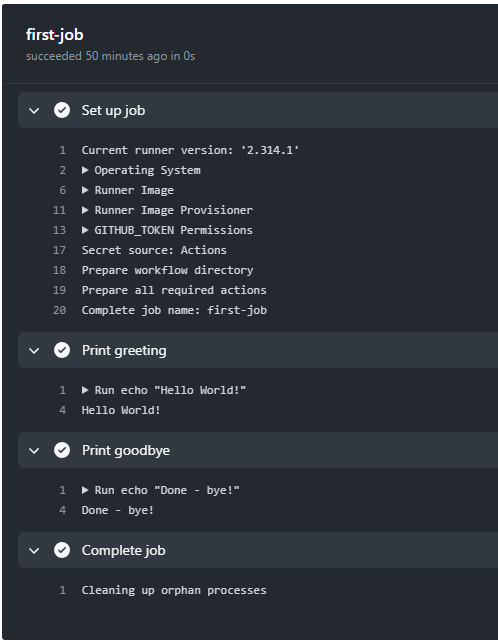Image resolution: width=498 pixels, height=641 pixels.
Task: Collapse the Print greeting step chevron
Action: pos(34,350)
